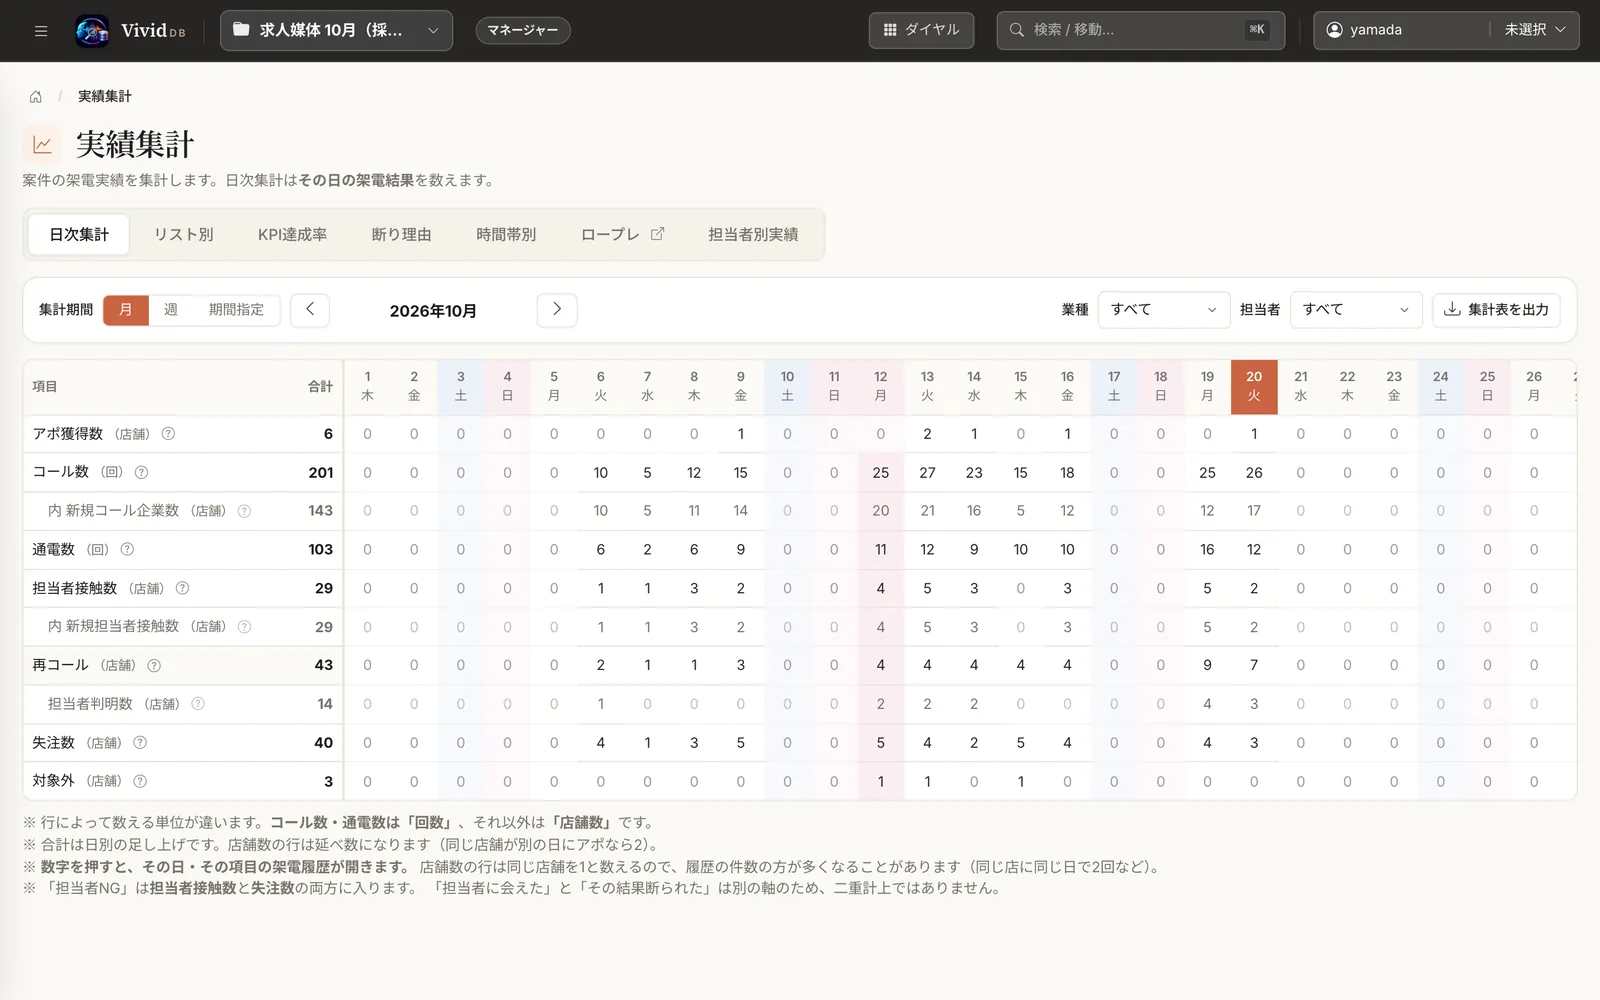This screenshot has height=1000, width=1600.
Task: Switch to KPI達成率 tab
Action: pos(292,235)
